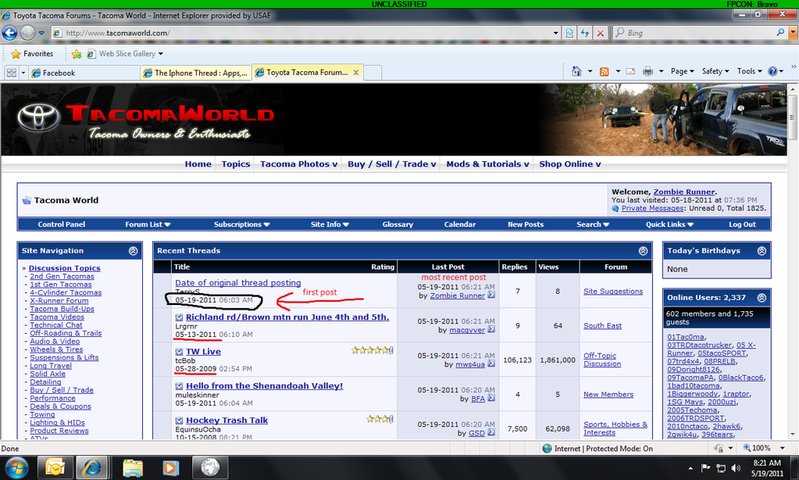This screenshot has height=480, width=799.
Task: Go to last post by mws4ua
Action: 491,364
